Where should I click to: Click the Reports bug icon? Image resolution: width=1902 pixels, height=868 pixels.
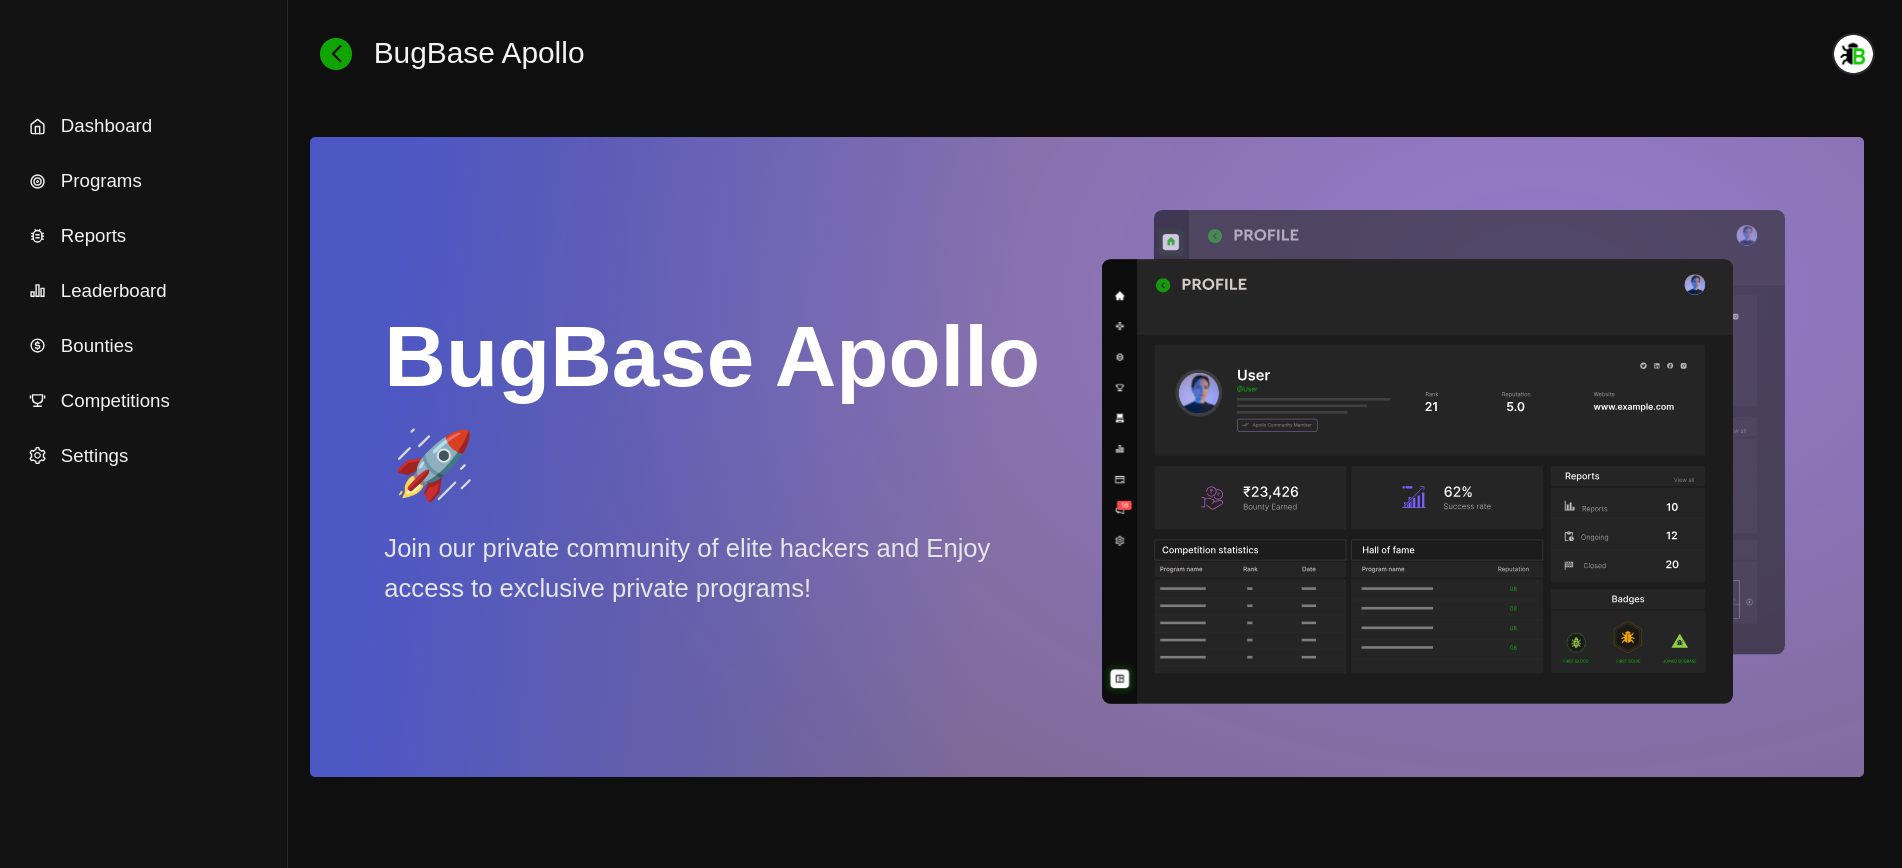tap(37, 236)
